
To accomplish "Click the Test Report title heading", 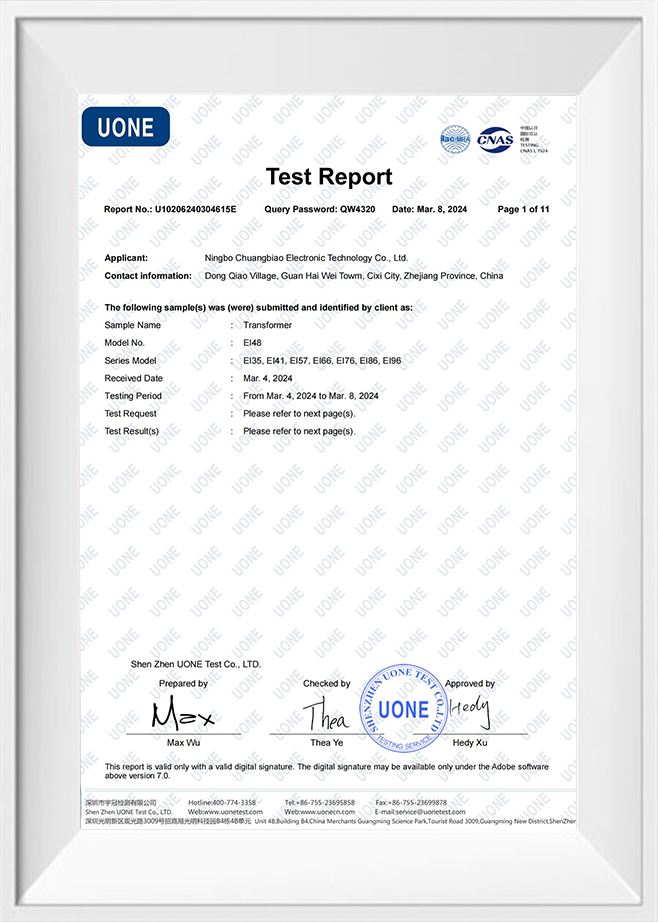I will point(328,177).
